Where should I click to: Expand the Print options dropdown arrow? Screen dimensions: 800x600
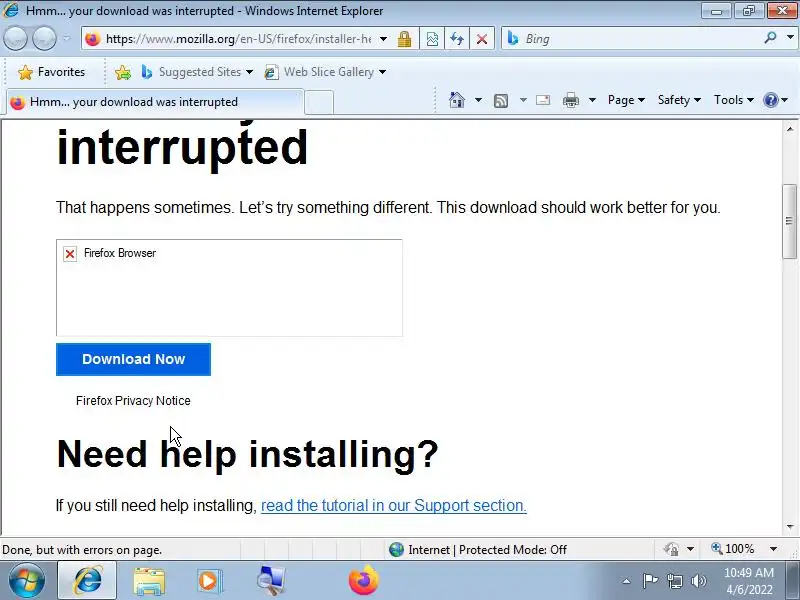592,100
